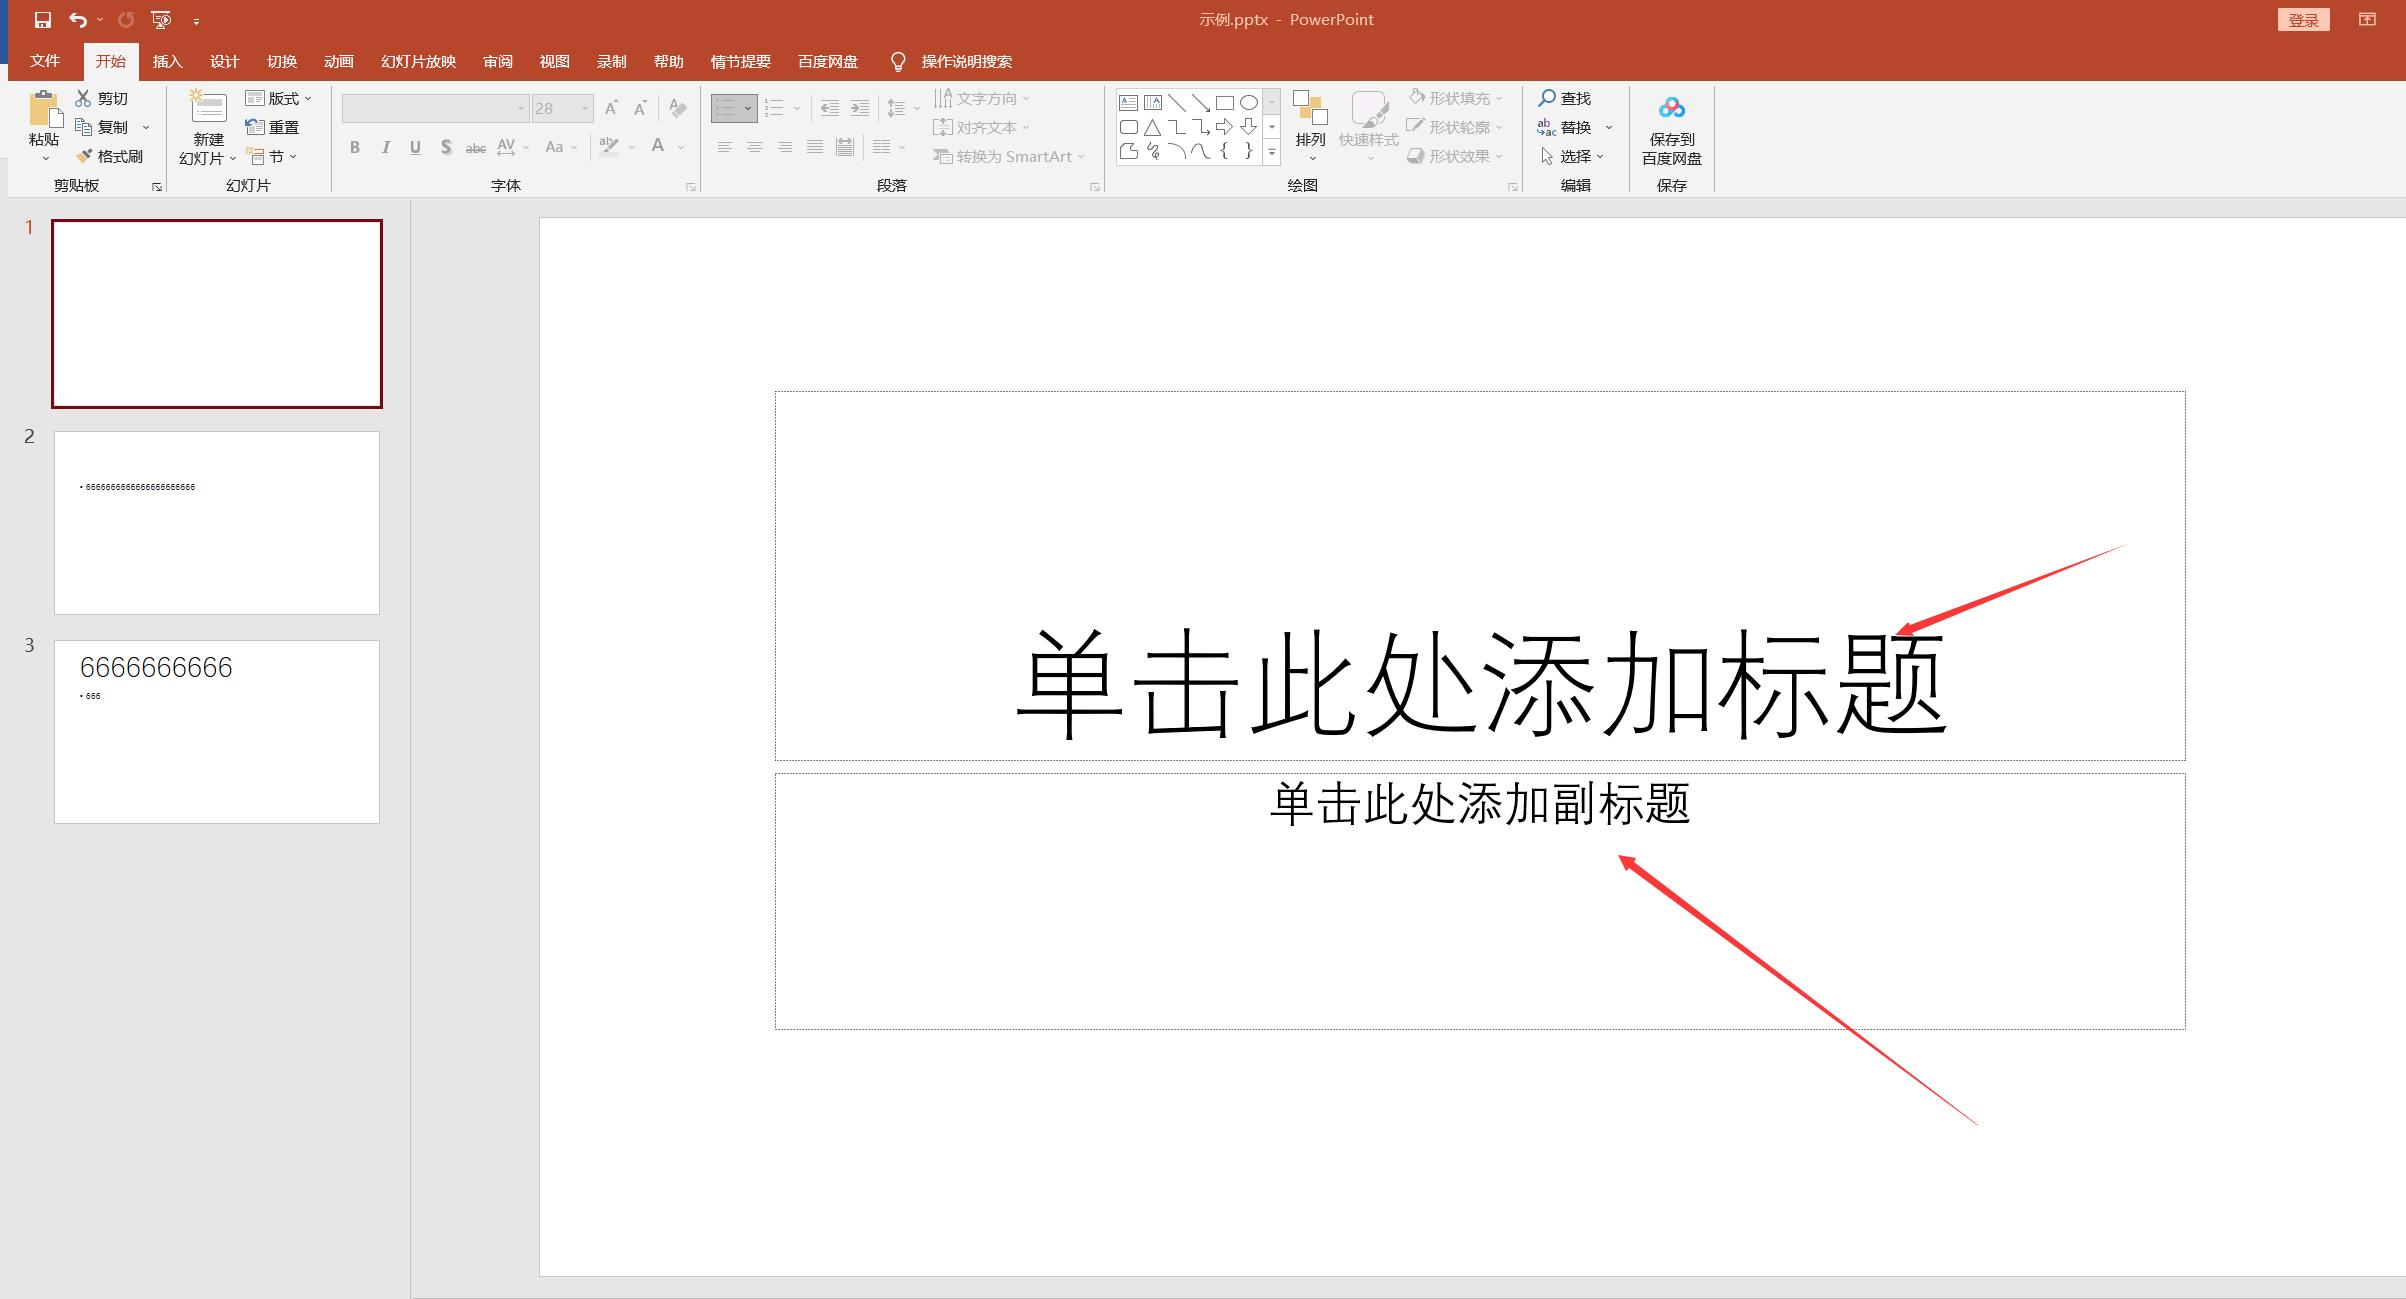The image size is (2406, 1299).
Task: Toggle Align Right paragraph alignment
Action: click(785, 147)
